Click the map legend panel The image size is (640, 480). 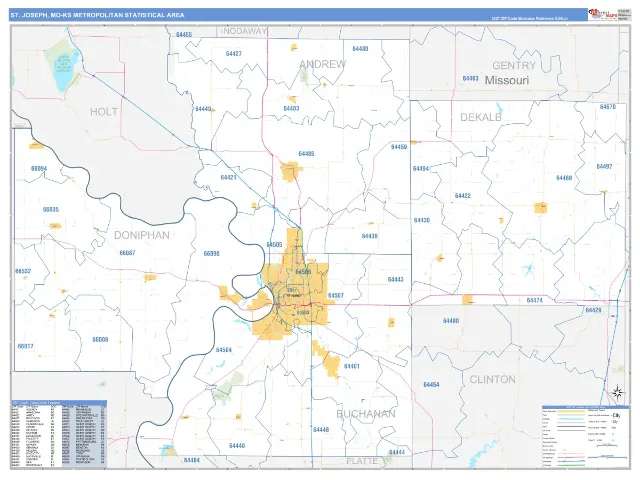point(585,436)
